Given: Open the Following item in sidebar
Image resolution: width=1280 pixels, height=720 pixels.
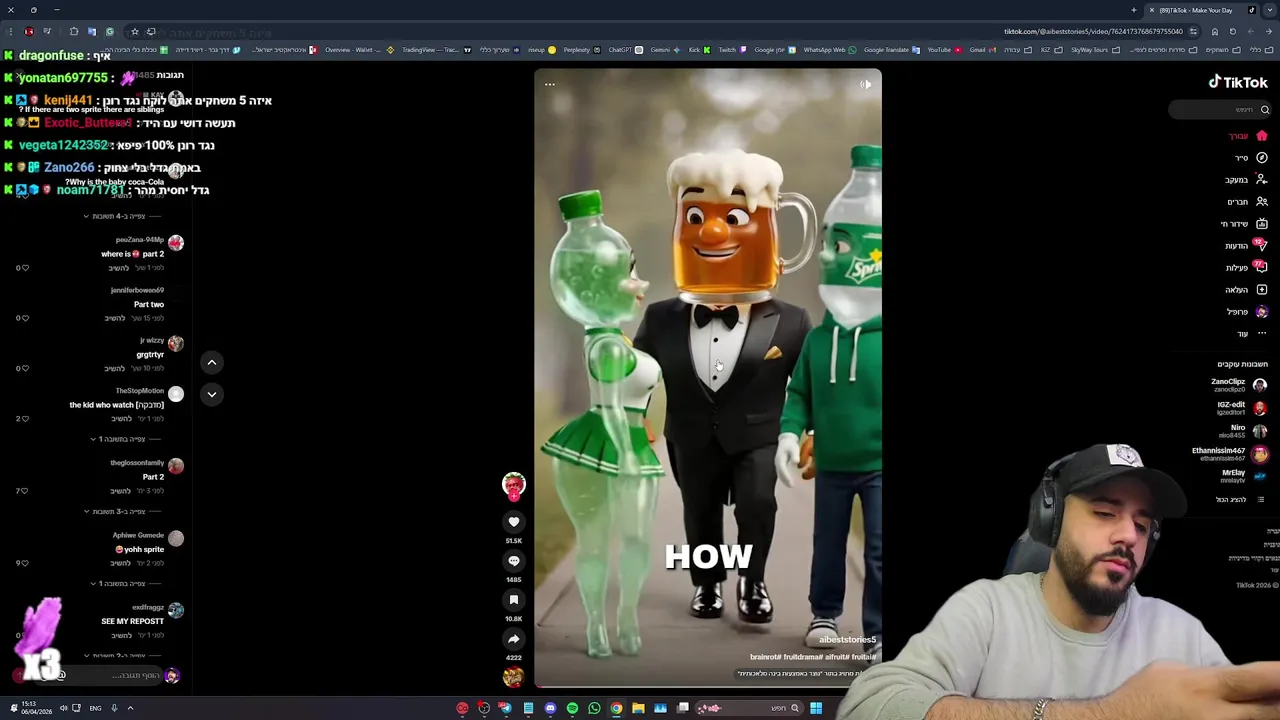Looking at the screenshot, I should [x=1247, y=180].
